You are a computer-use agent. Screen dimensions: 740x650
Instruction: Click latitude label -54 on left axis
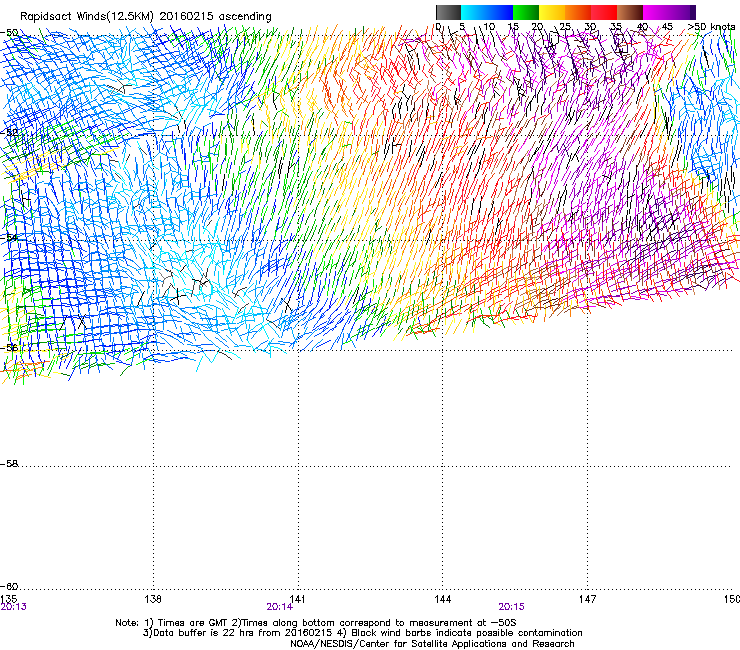pyautogui.click(x=9, y=237)
